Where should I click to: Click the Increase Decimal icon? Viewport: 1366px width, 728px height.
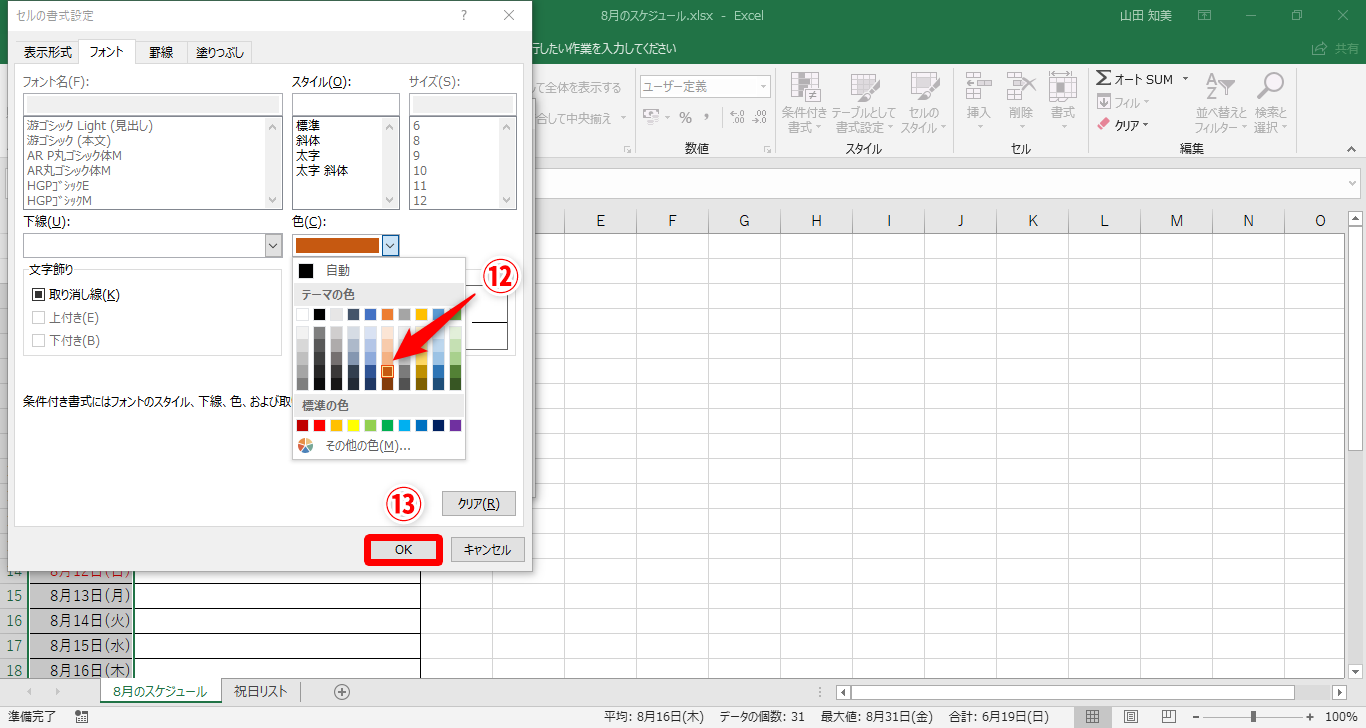pyautogui.click(x=738, y=117)
